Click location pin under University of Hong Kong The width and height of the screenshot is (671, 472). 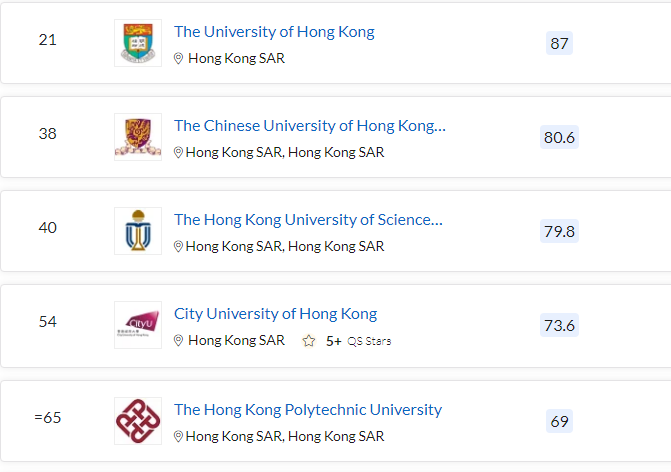coord(179,59)
